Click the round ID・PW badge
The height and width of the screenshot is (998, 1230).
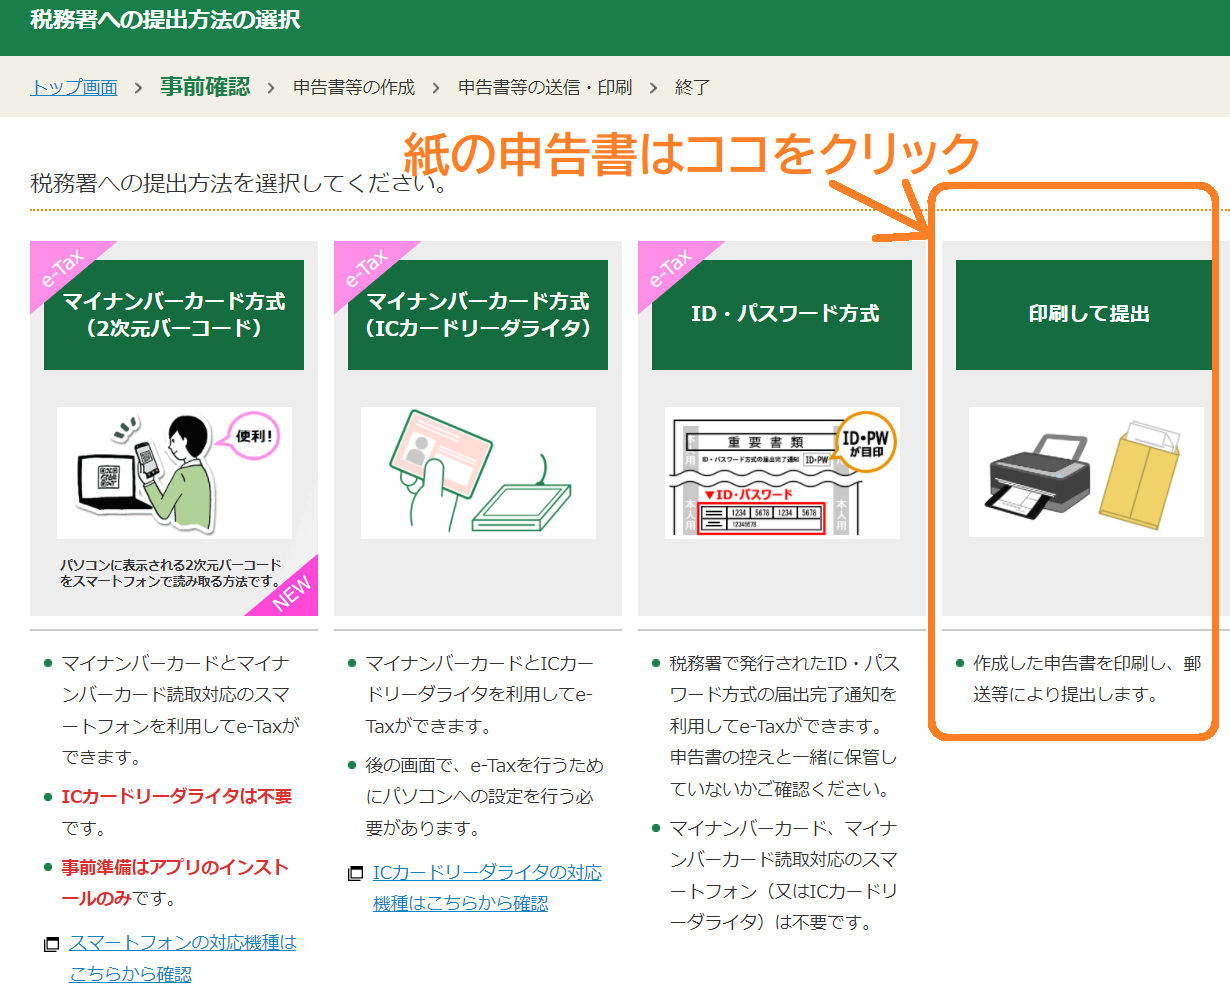(865, 439)
